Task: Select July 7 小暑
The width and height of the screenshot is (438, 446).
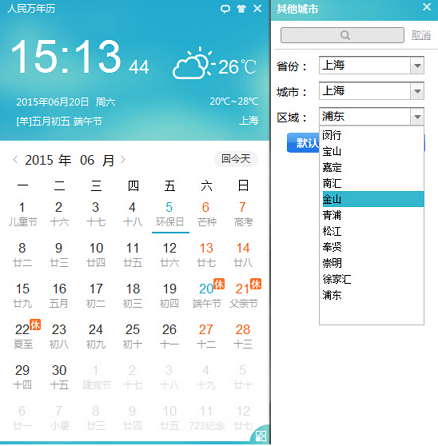Action: pyautogui.click(x=59, y=418)
